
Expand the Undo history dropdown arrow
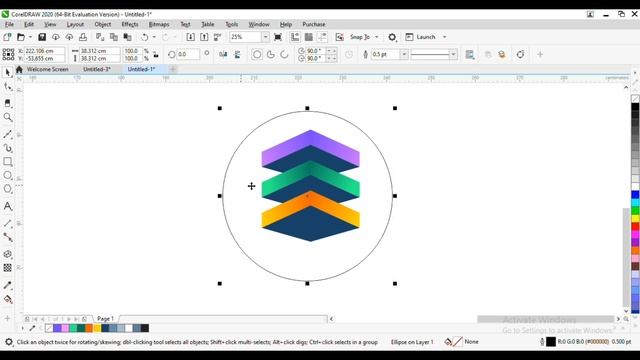point(154,37)
